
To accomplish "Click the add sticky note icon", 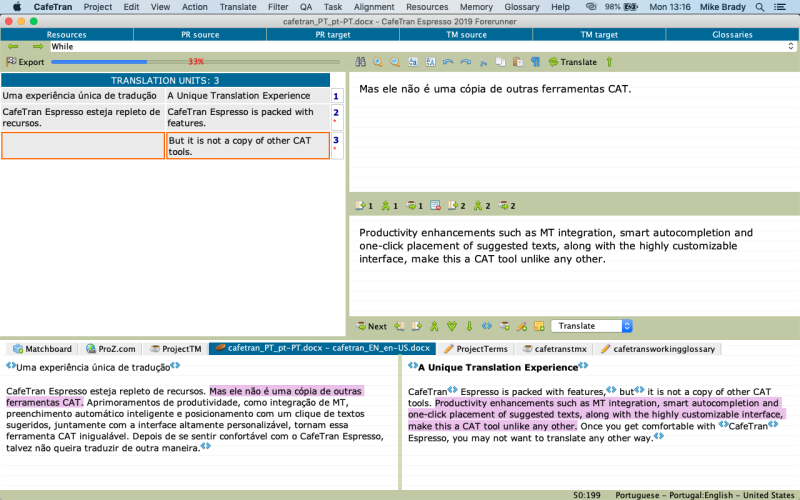I will [539, 326].
